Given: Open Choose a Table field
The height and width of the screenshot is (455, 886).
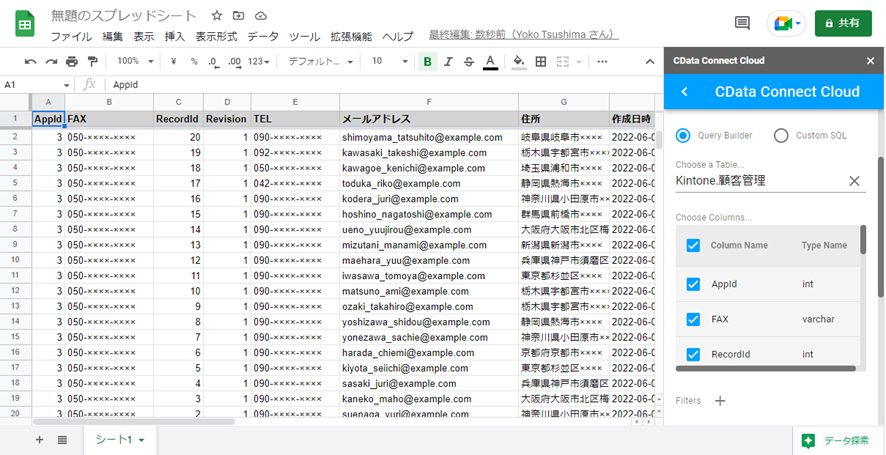Looking at the screenshot, I should tap(760, 181).
